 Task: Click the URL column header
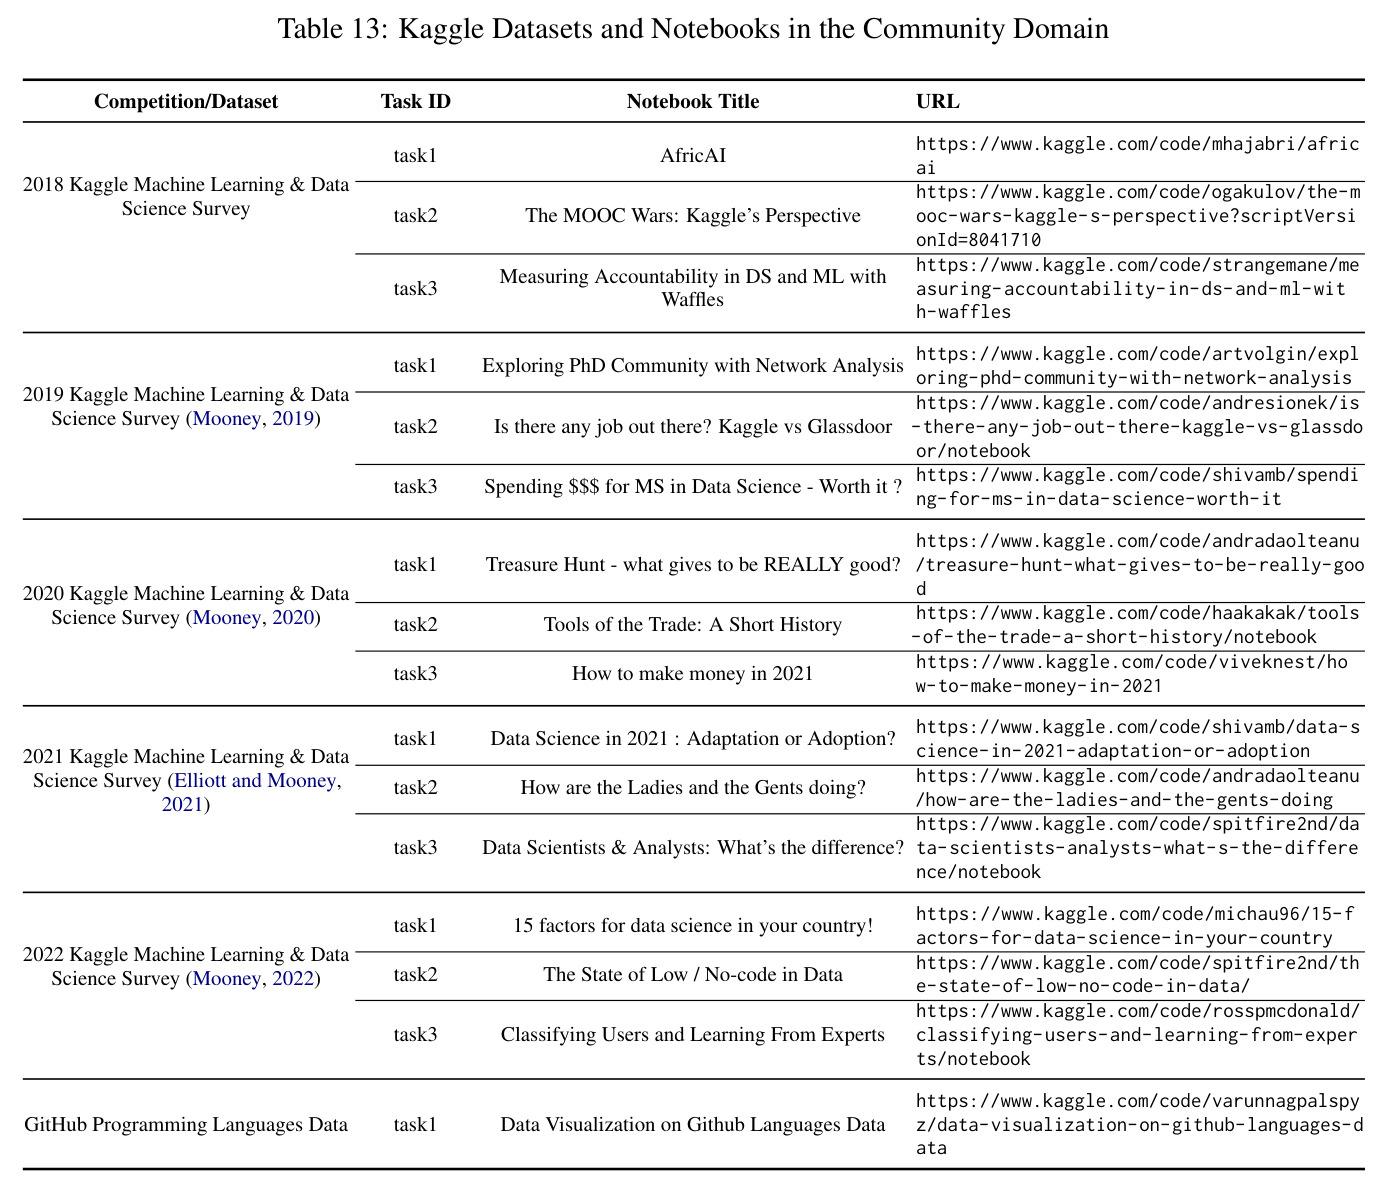(x=938, y=101)
